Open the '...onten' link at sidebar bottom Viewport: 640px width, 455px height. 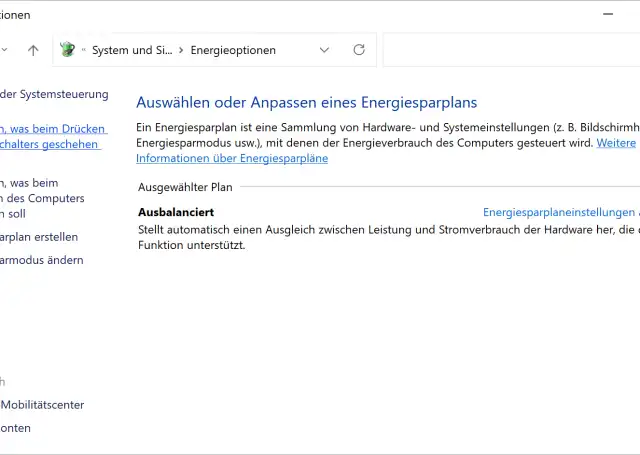(x=15, y=428)
